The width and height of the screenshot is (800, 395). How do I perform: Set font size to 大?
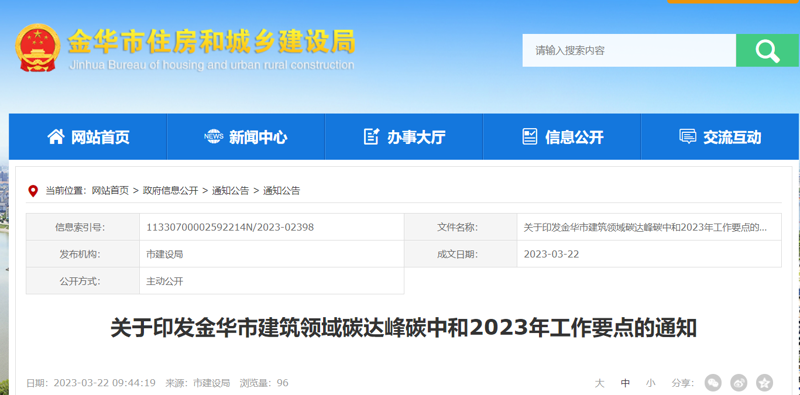[x=599, y=383]
